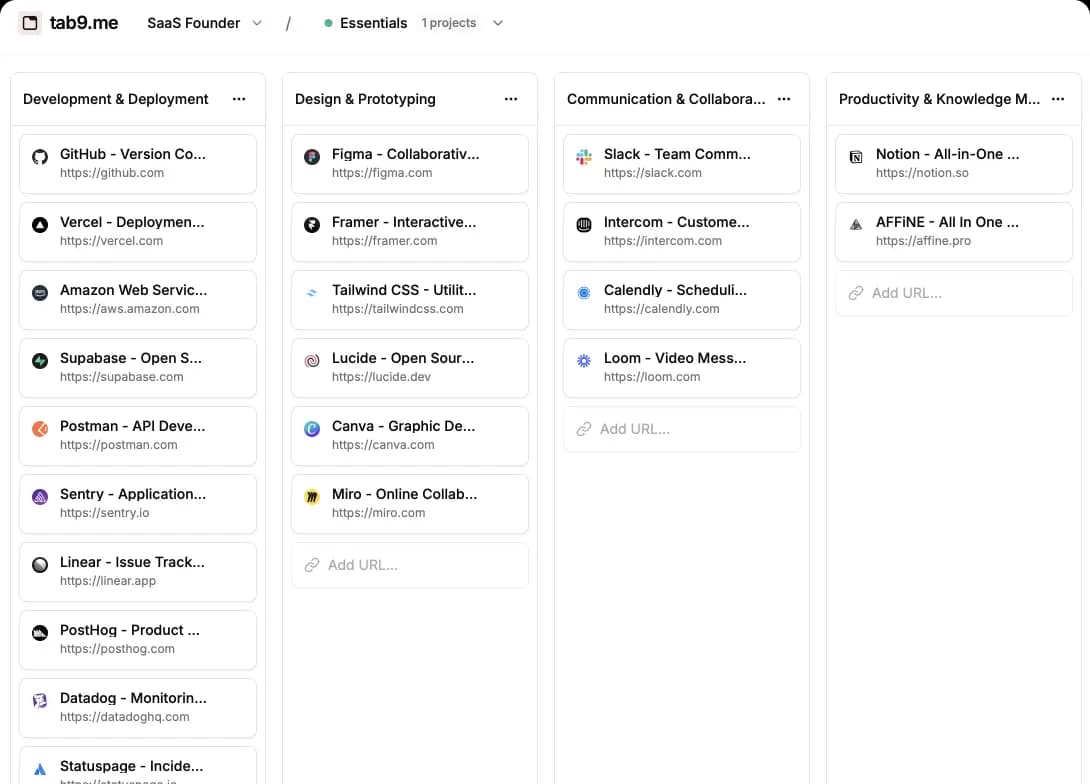1090x784 pixels.
Task: Click the GitHub favicon icon
Action: pos(40,156)
